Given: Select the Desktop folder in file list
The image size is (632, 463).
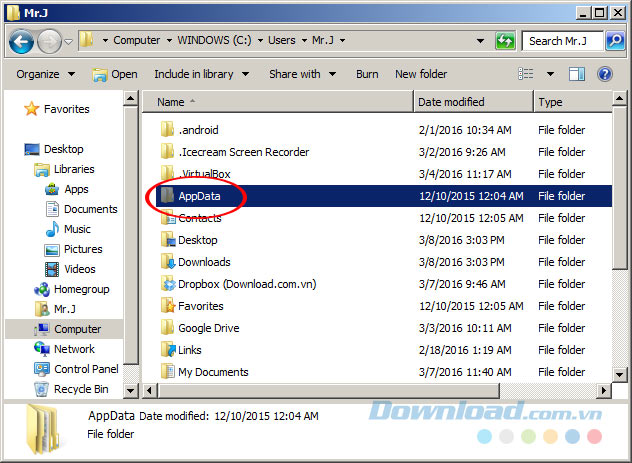Looking at the screenshot, I should click(x=189, y=240).
